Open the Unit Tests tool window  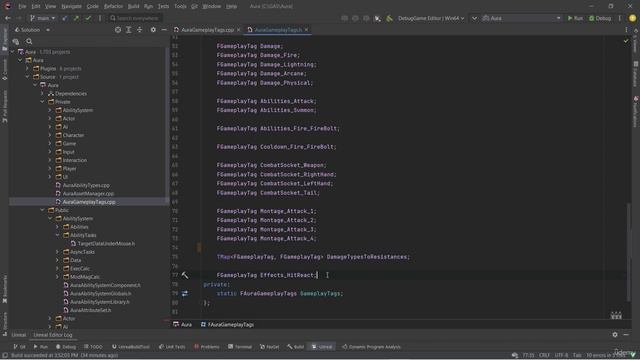pos(172,347)
